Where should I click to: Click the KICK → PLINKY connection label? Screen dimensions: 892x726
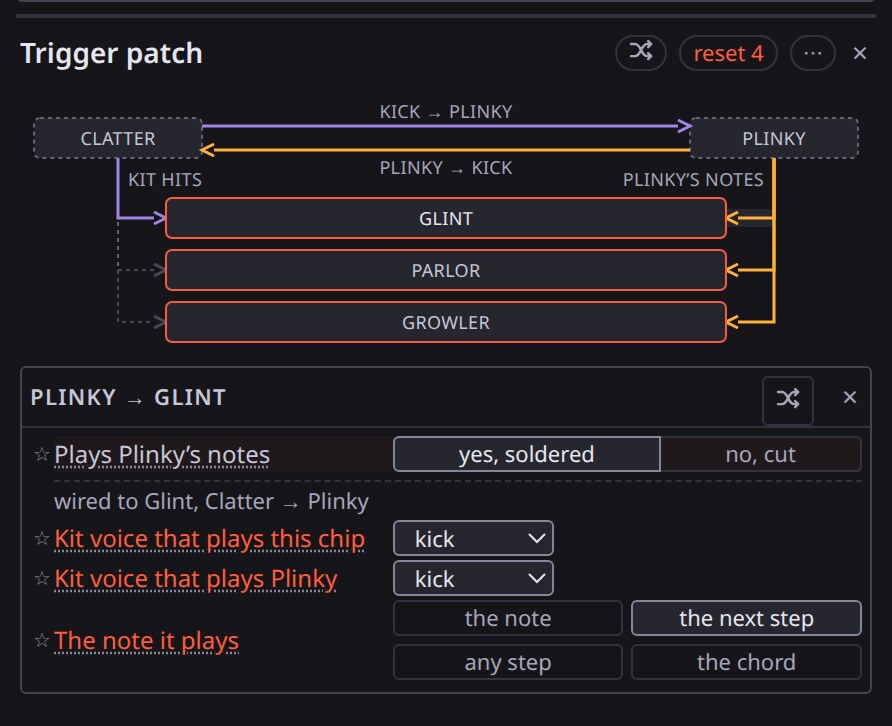point(446,112)
